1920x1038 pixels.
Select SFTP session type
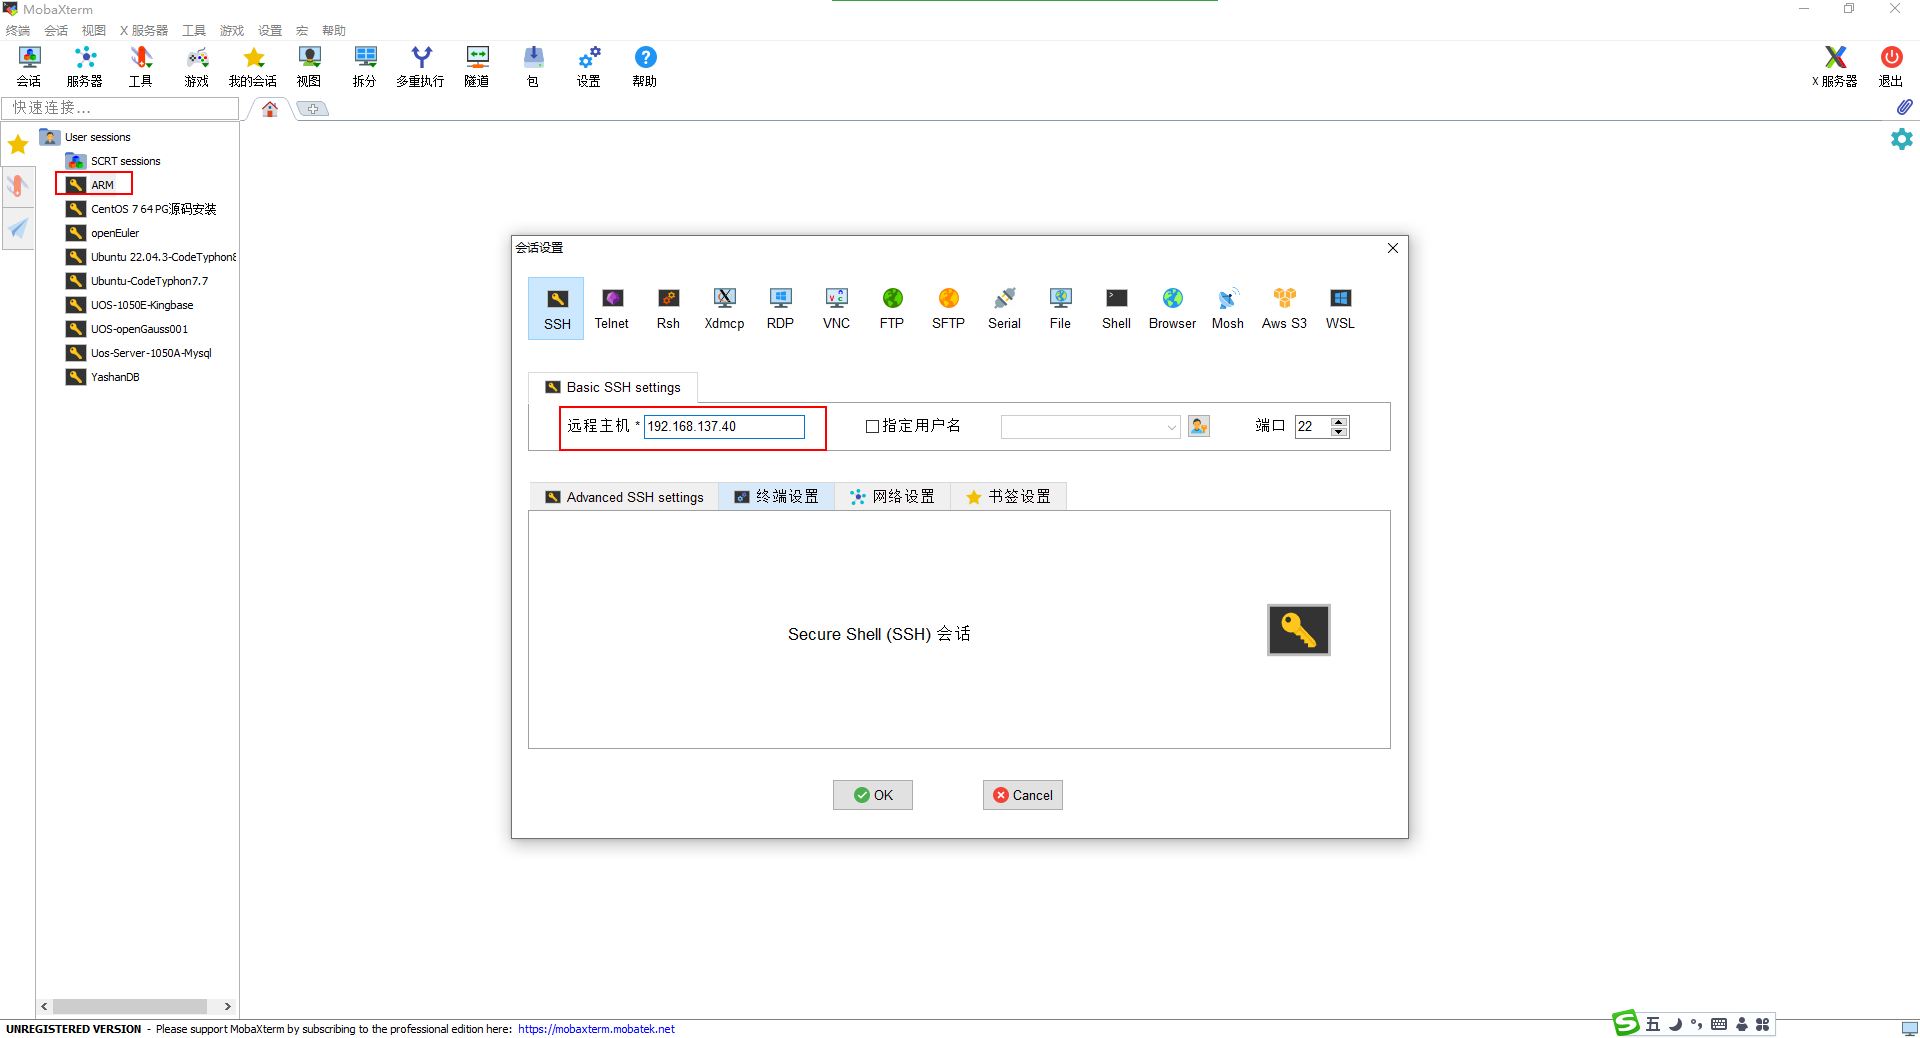click(x=948, y=309)
